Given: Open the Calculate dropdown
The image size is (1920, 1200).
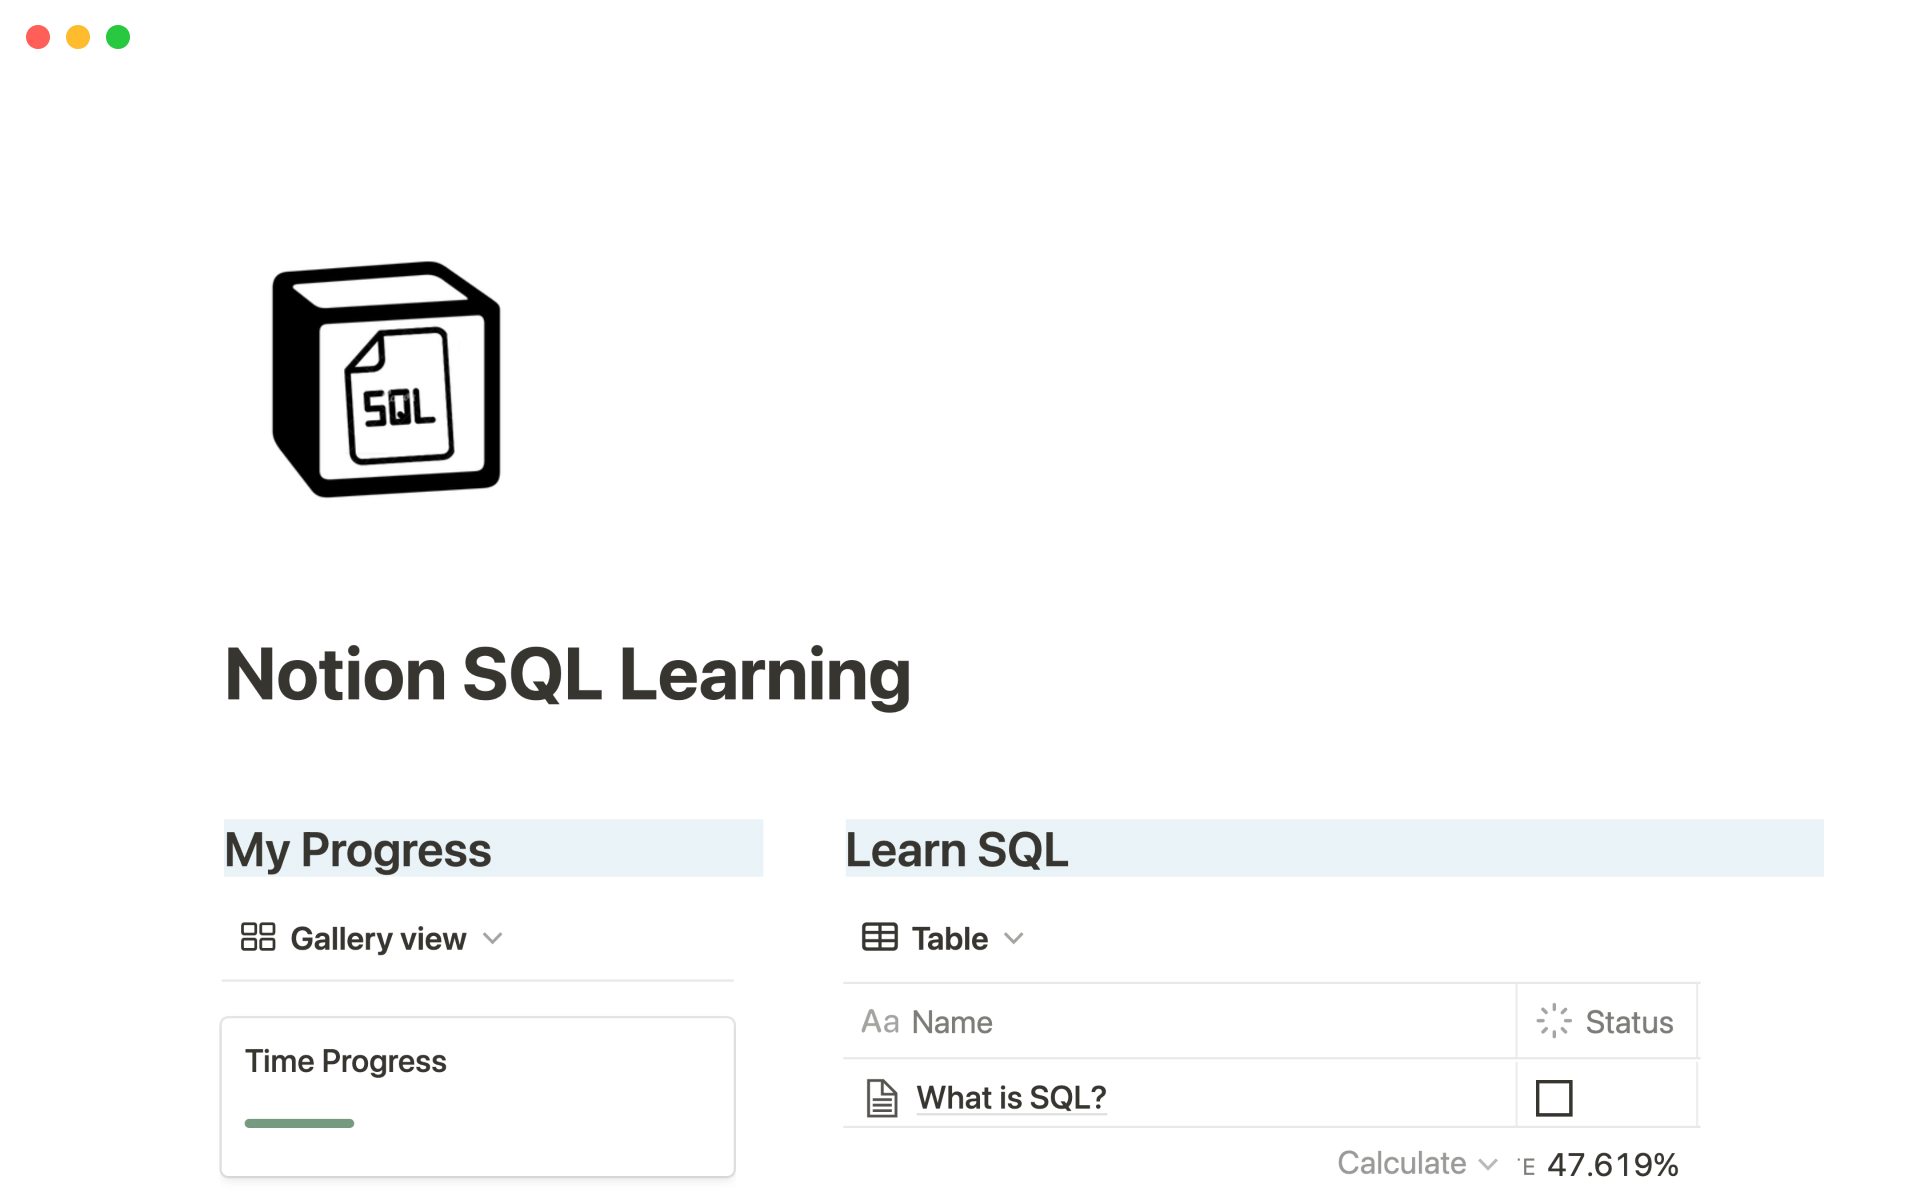Looking at the screenshot, I should 1415,1163.
